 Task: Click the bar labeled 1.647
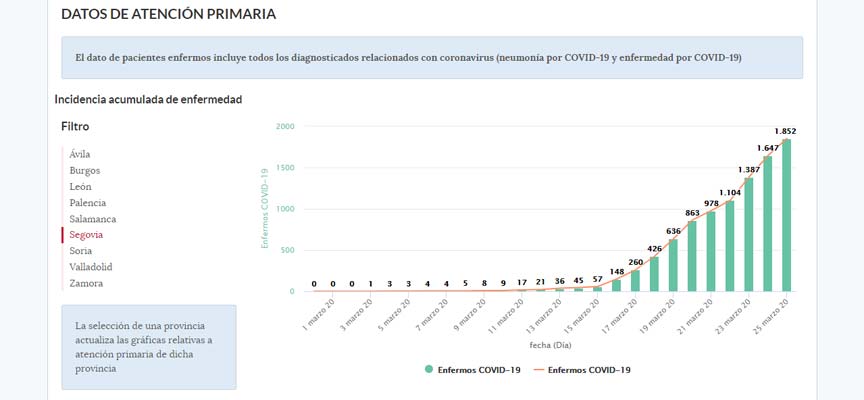[767, 223]
